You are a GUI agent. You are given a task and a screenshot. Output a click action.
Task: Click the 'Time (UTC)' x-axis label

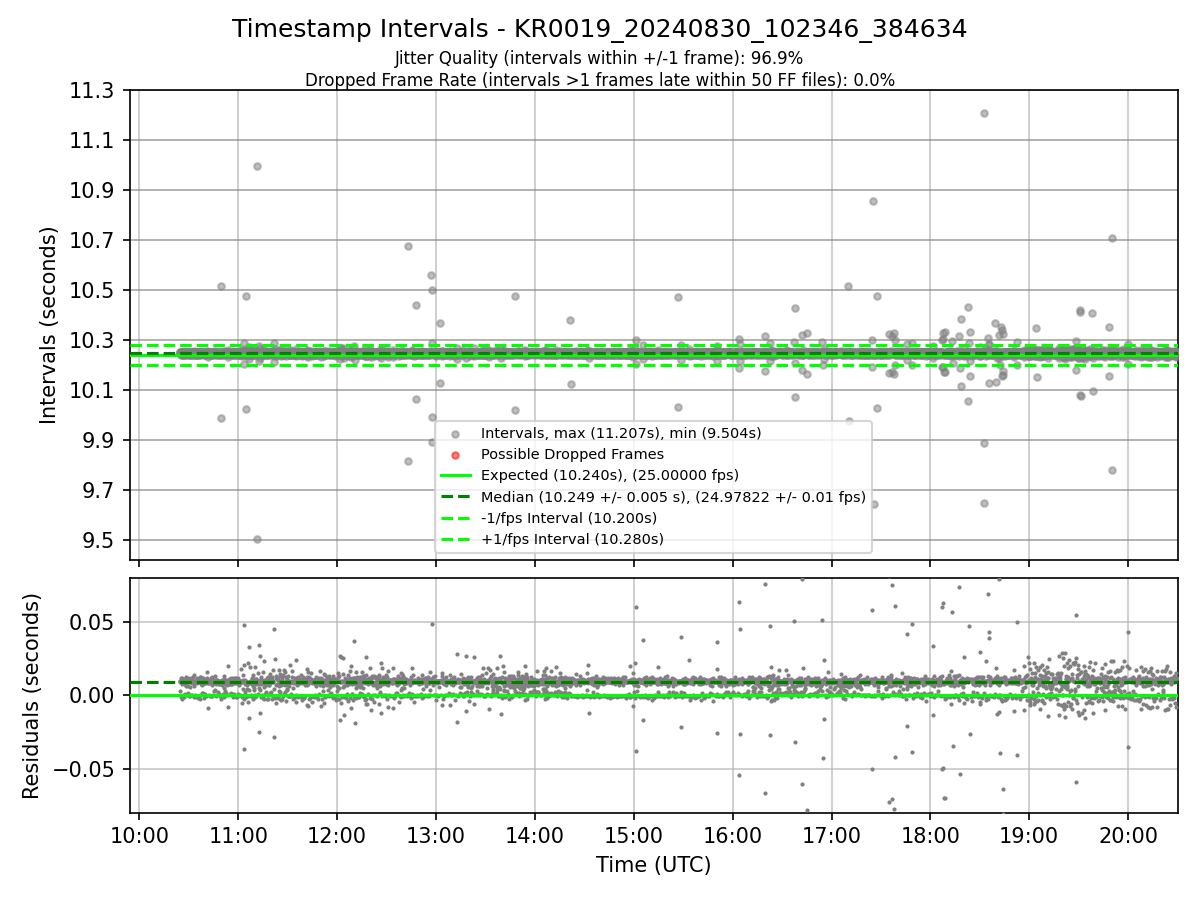point(653,865)
